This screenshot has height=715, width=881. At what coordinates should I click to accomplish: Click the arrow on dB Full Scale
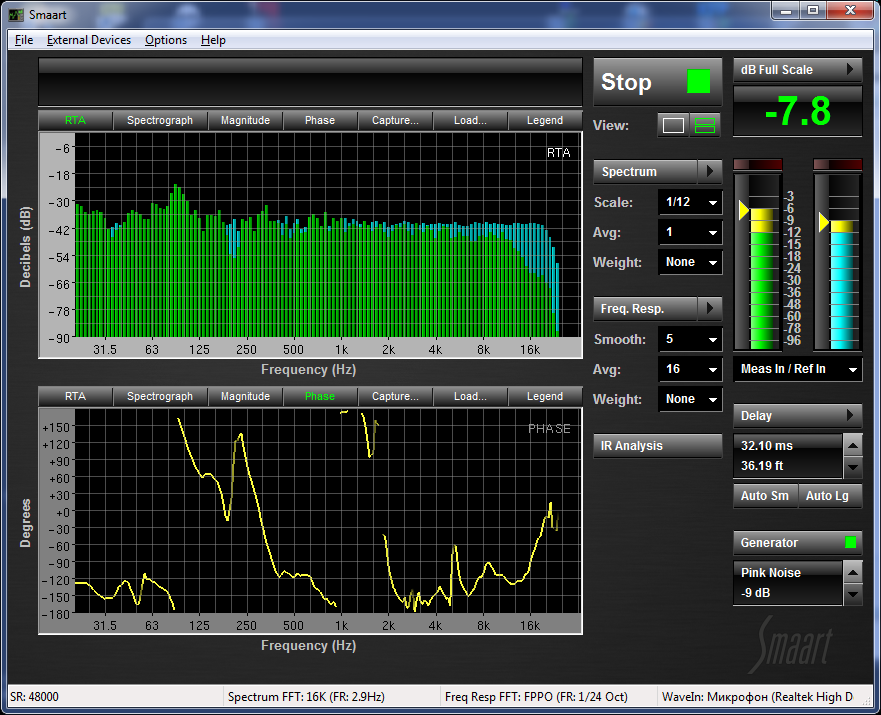pyautogui.click(x=851, y=70)
